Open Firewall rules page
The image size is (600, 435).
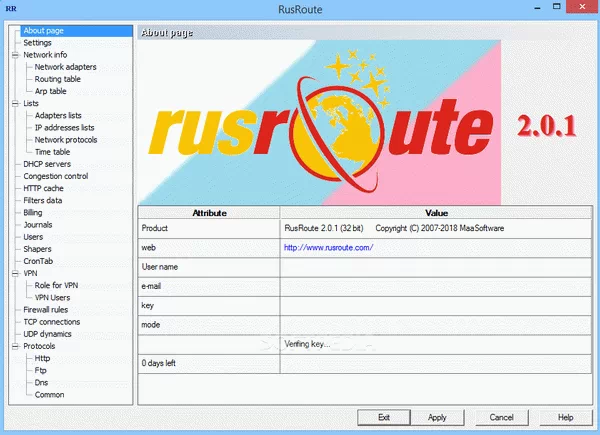[x=46, y=310]
